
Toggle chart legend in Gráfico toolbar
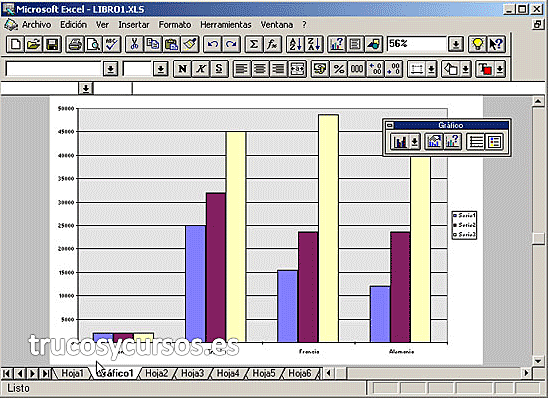click(x=494, y=142)
